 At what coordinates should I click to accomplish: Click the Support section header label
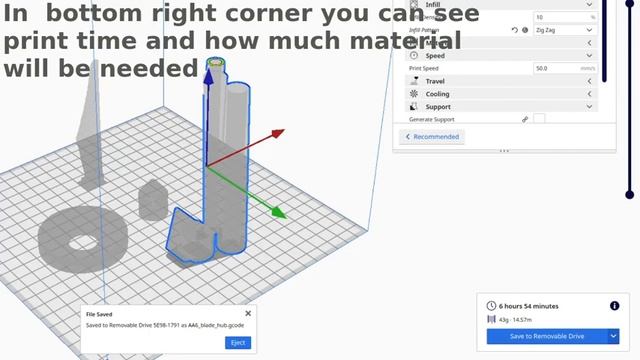pos(438,107)
